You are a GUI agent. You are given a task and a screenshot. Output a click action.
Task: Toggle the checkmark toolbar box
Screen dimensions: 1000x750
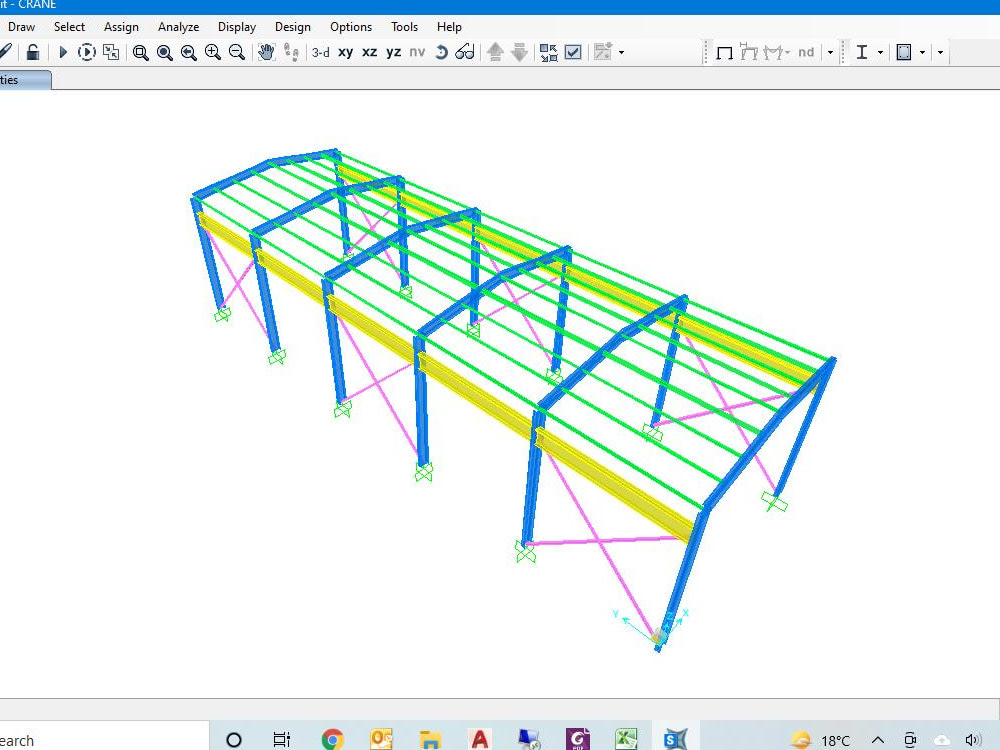coord(572,52)
